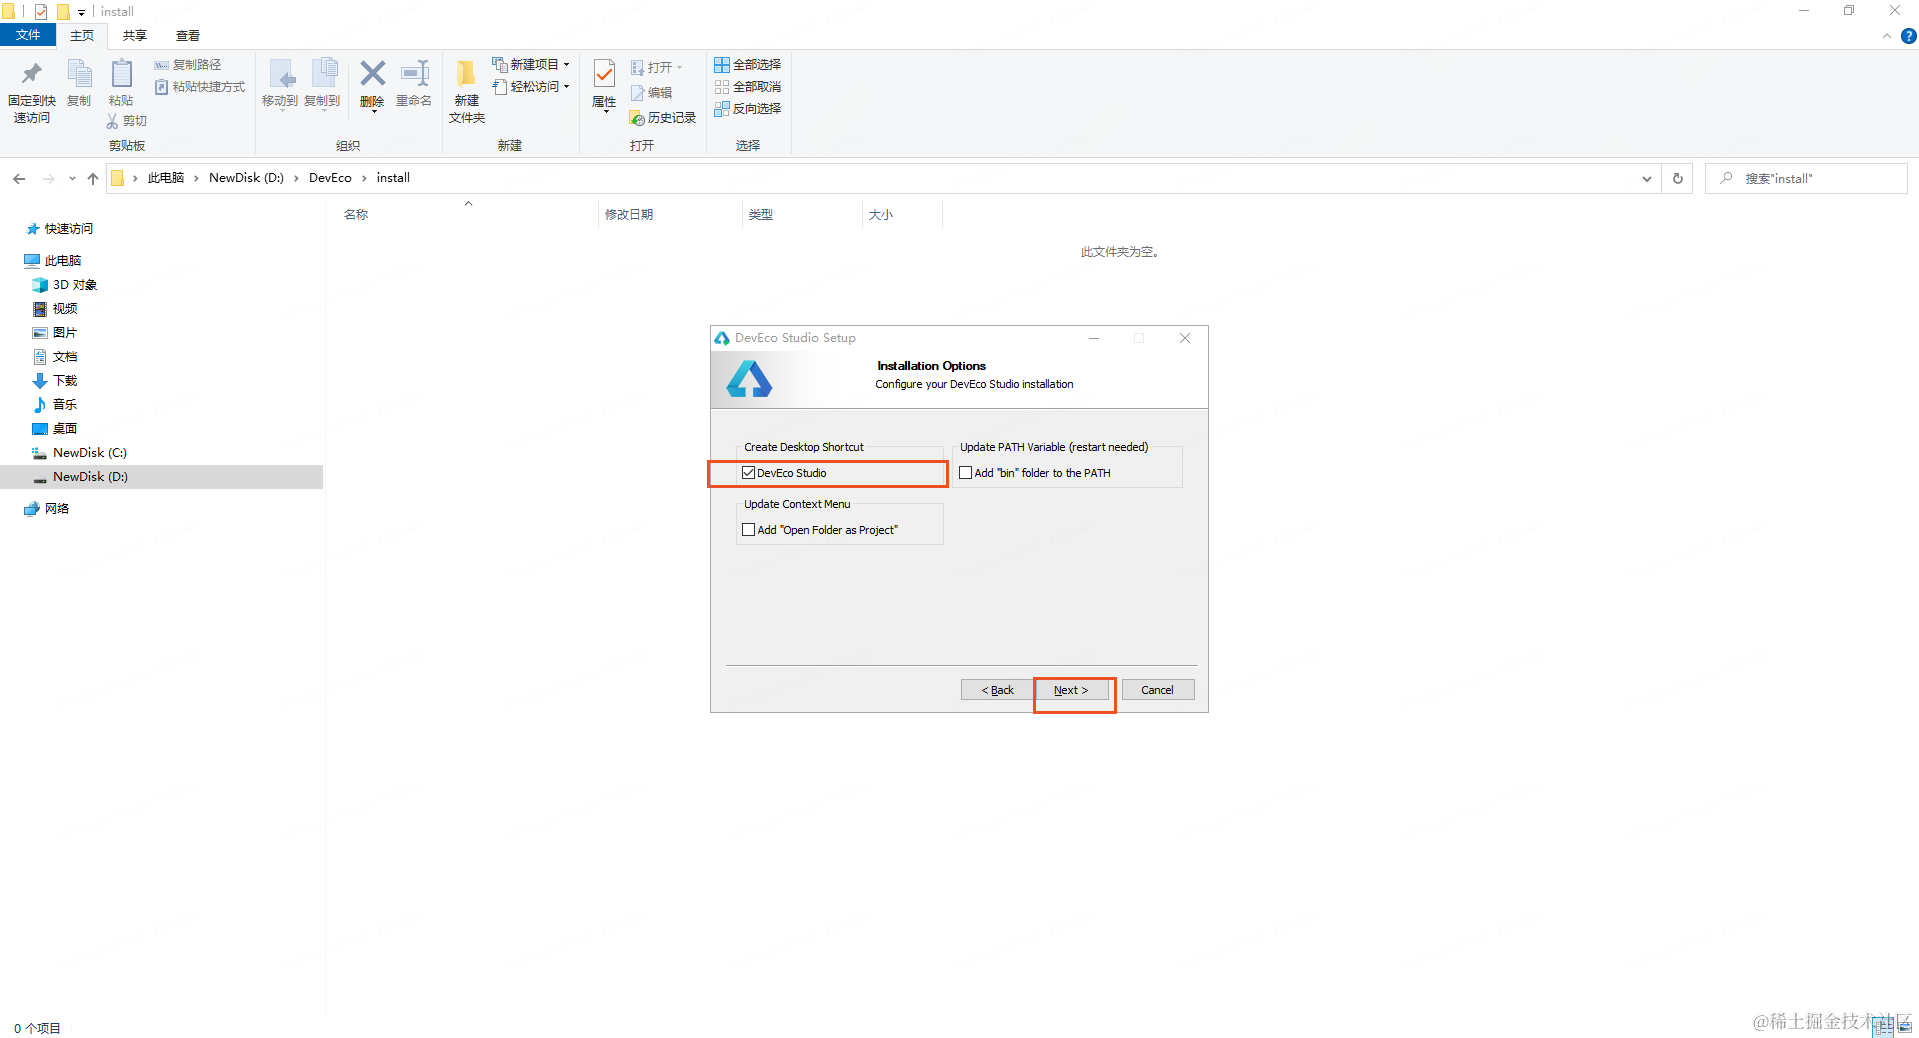Click Next button in setup dialog
The image size is (1919, 1038).
pyautogui.click(x=1071, y=690)
